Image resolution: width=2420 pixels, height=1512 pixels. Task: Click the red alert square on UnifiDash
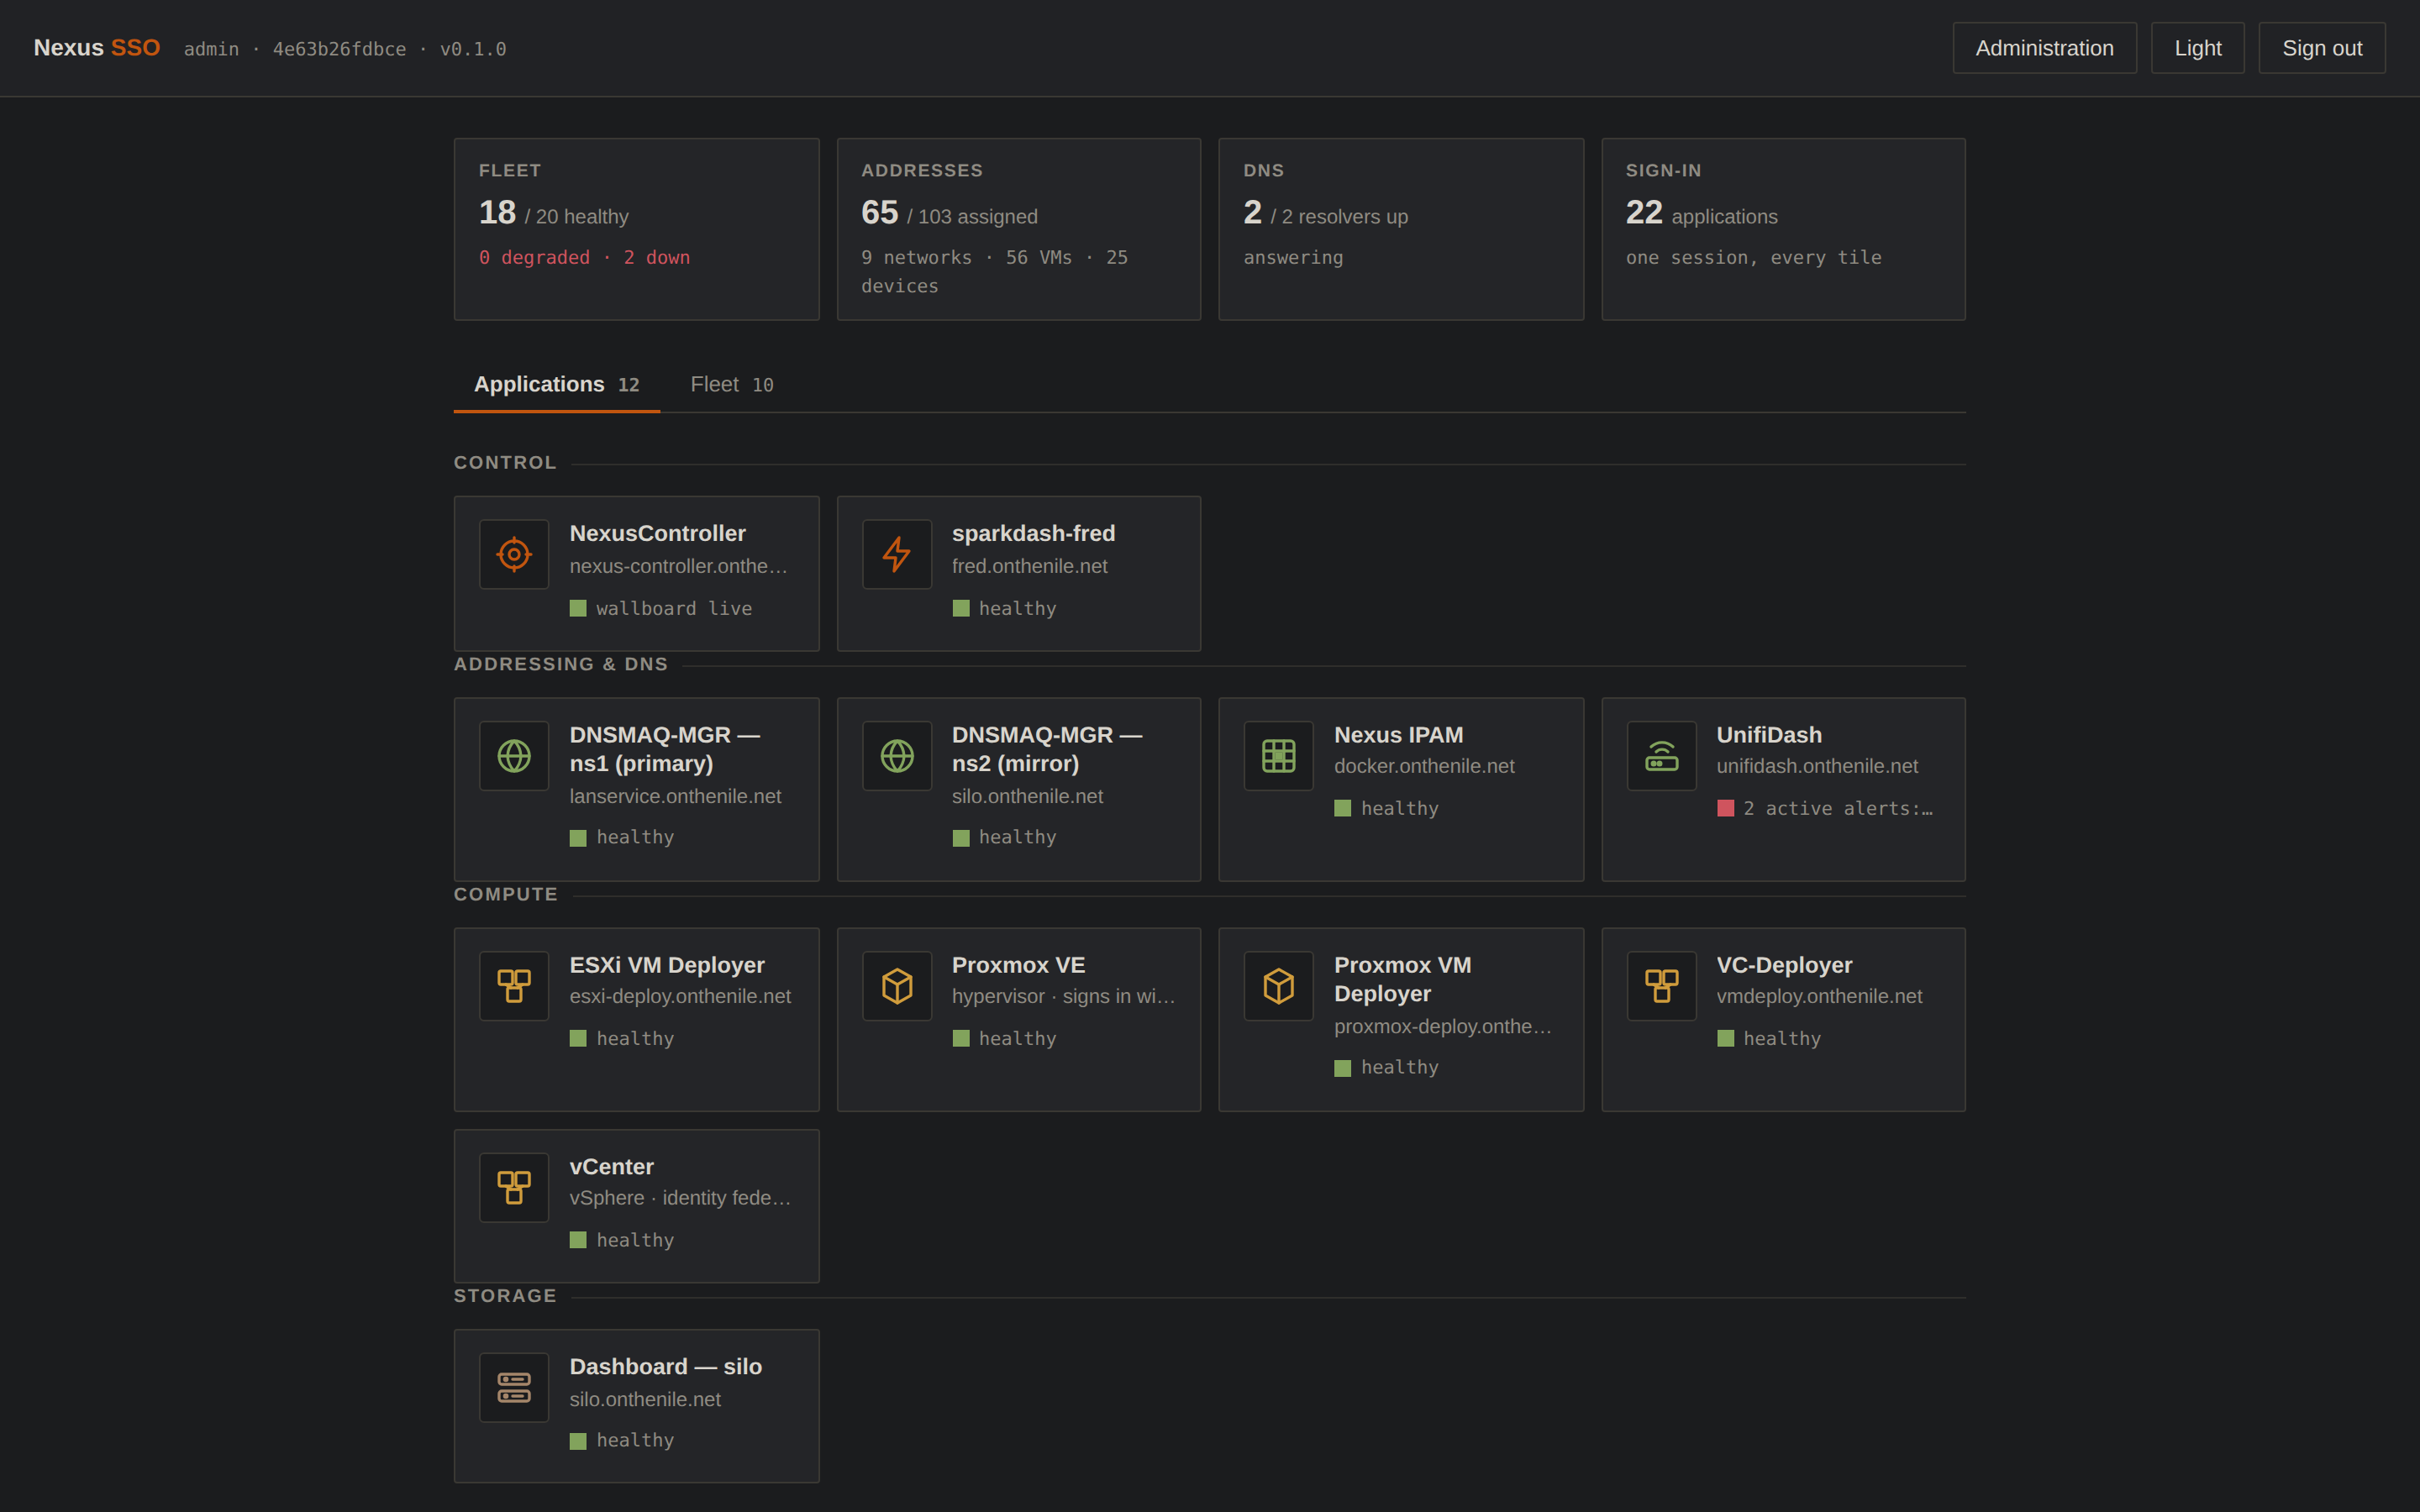pos(1726,808)
